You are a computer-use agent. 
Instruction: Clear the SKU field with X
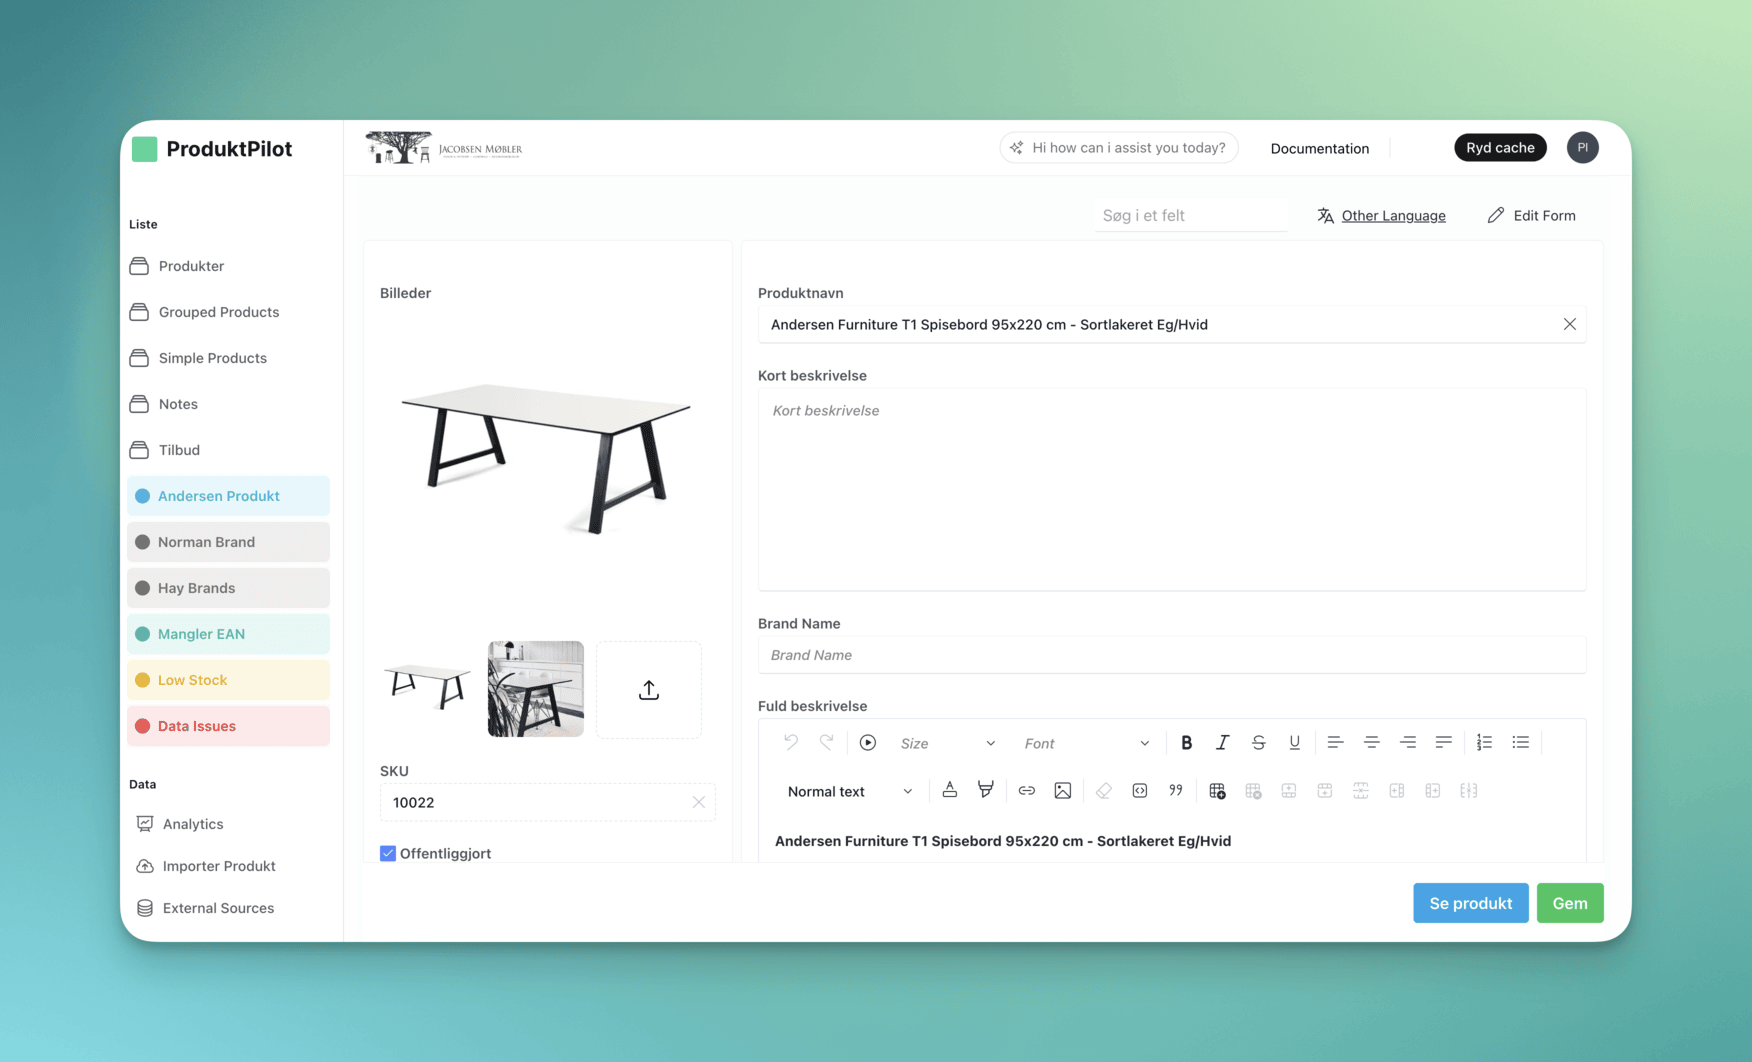[698, 802]
